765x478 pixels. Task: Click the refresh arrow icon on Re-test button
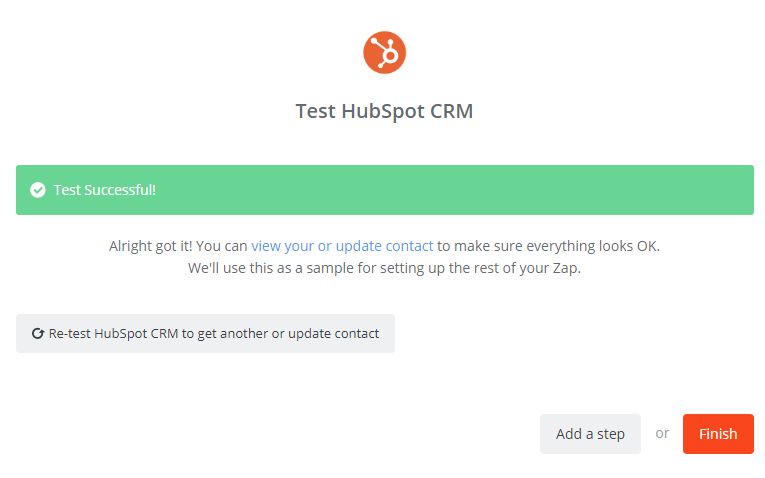point(38,334)
